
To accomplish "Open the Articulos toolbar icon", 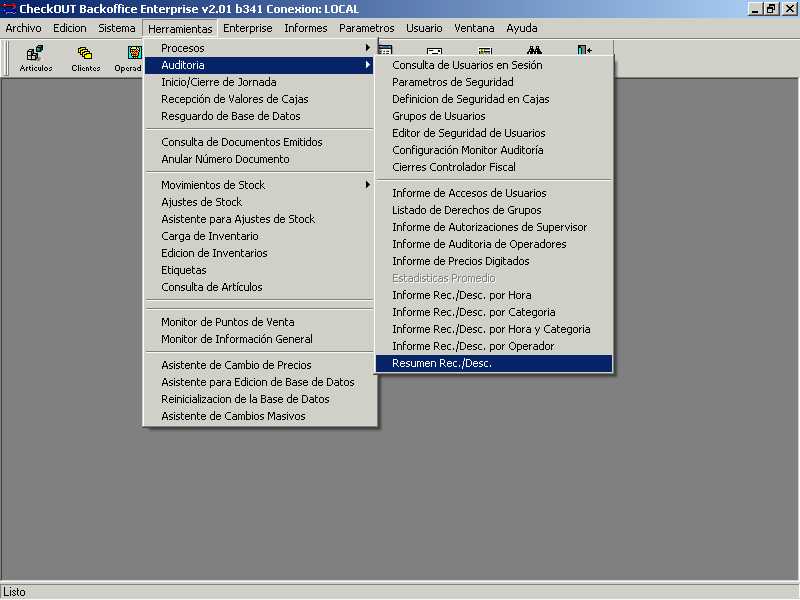I will (36, 58).
